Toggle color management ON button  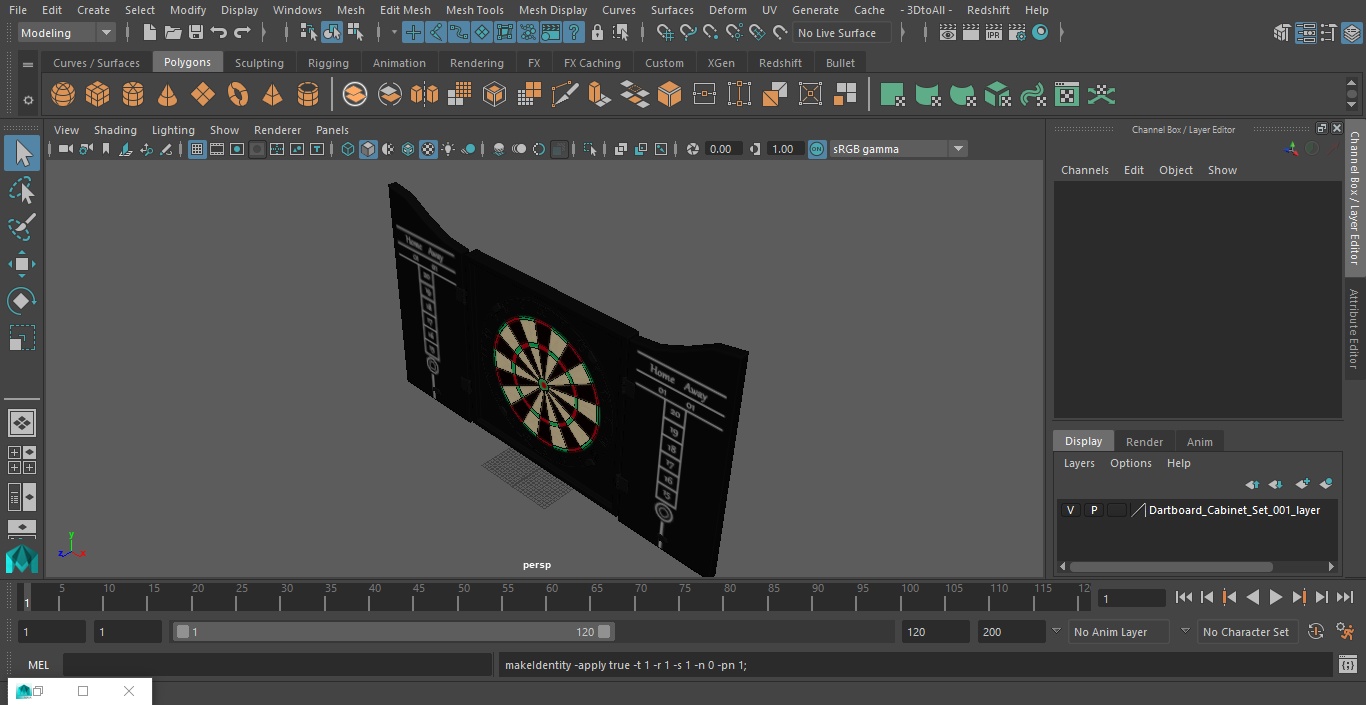(817, 149)
